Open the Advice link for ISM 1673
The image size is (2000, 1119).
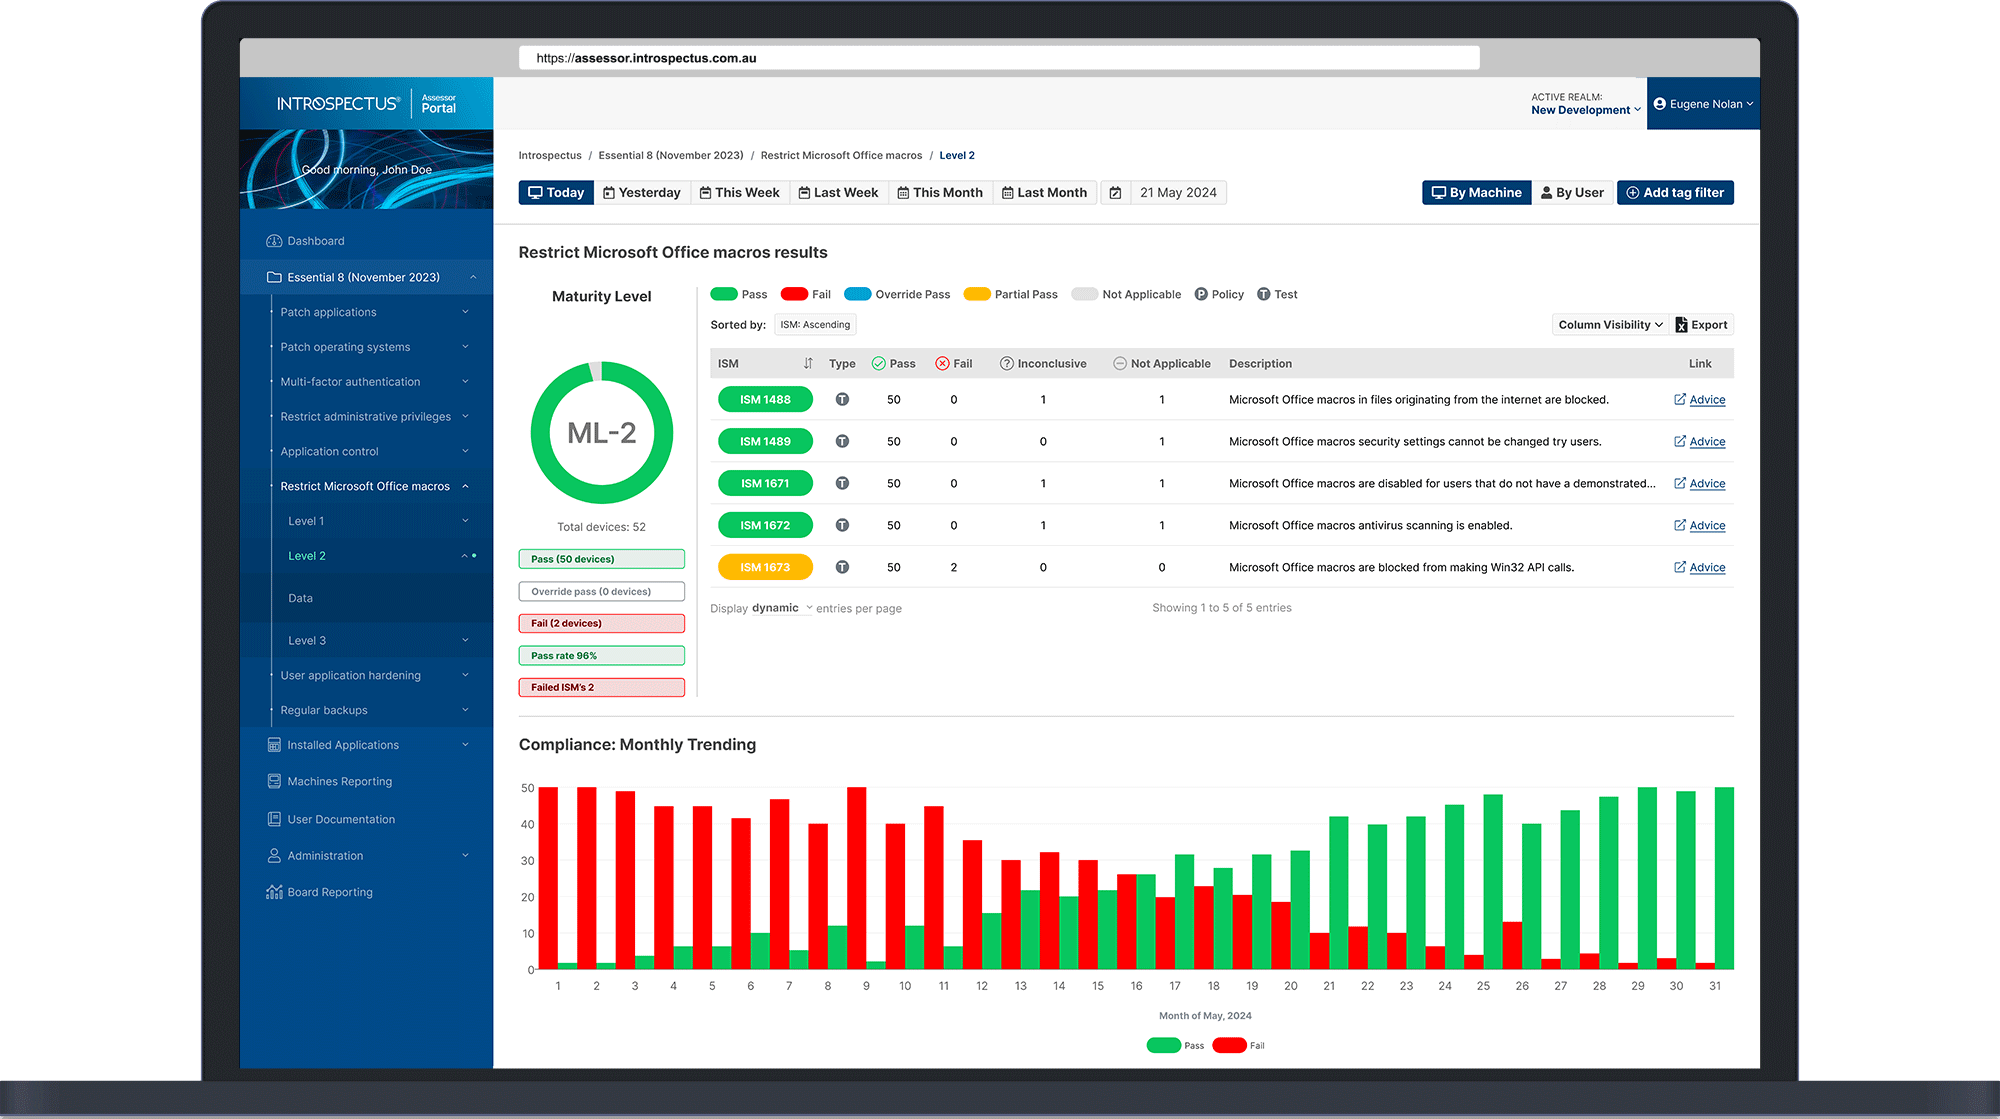[1706, 567]
